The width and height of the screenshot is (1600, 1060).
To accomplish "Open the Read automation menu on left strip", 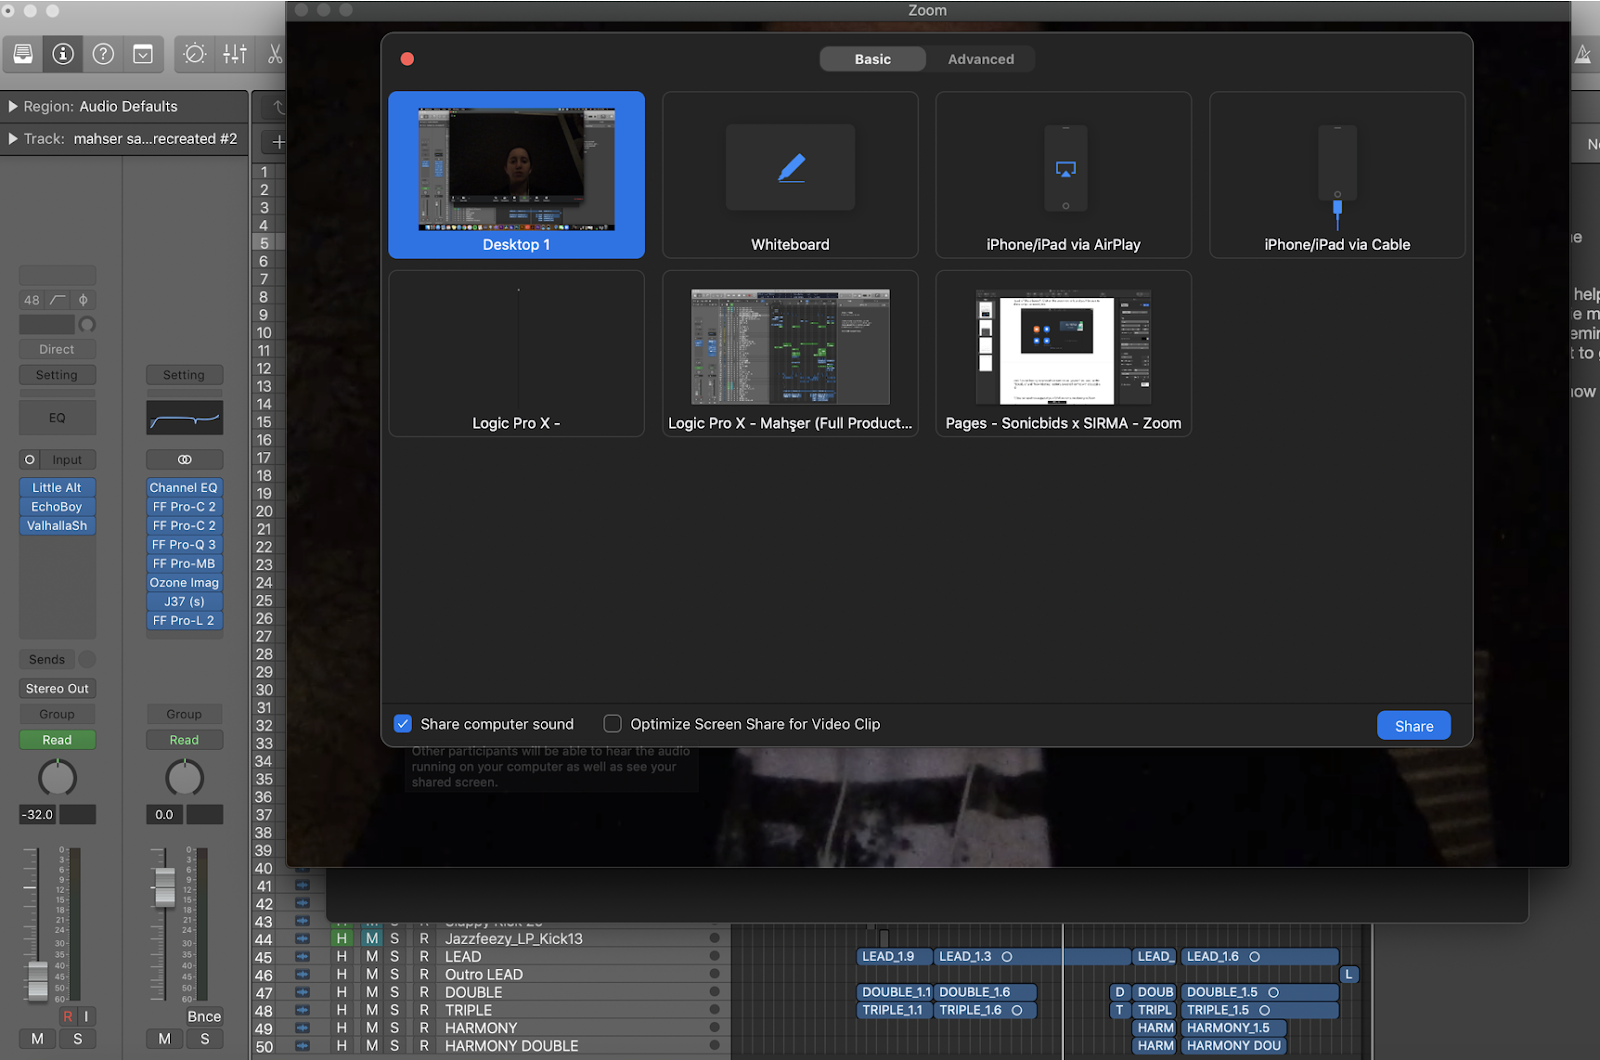I will point(57,740).
